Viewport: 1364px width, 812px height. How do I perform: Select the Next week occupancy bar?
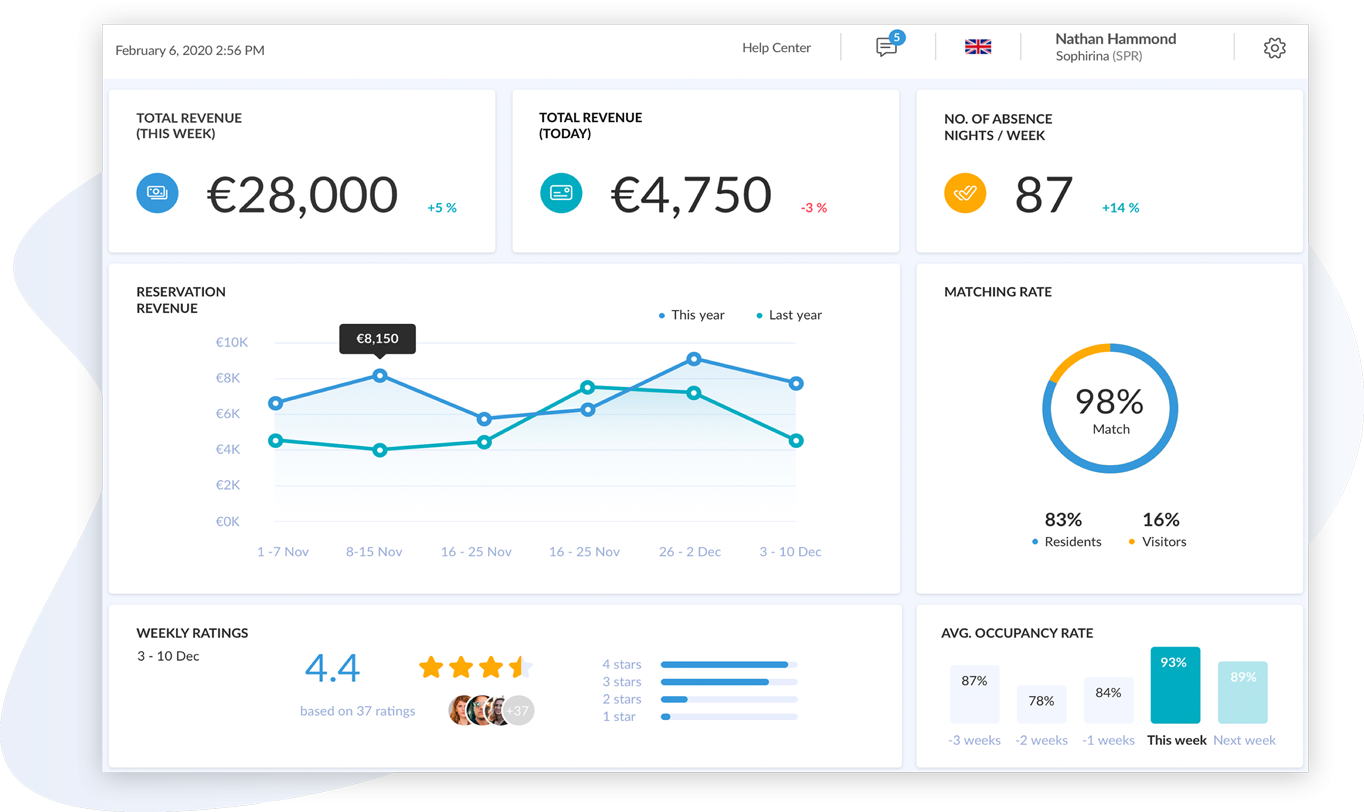[x=1243, y=692]
